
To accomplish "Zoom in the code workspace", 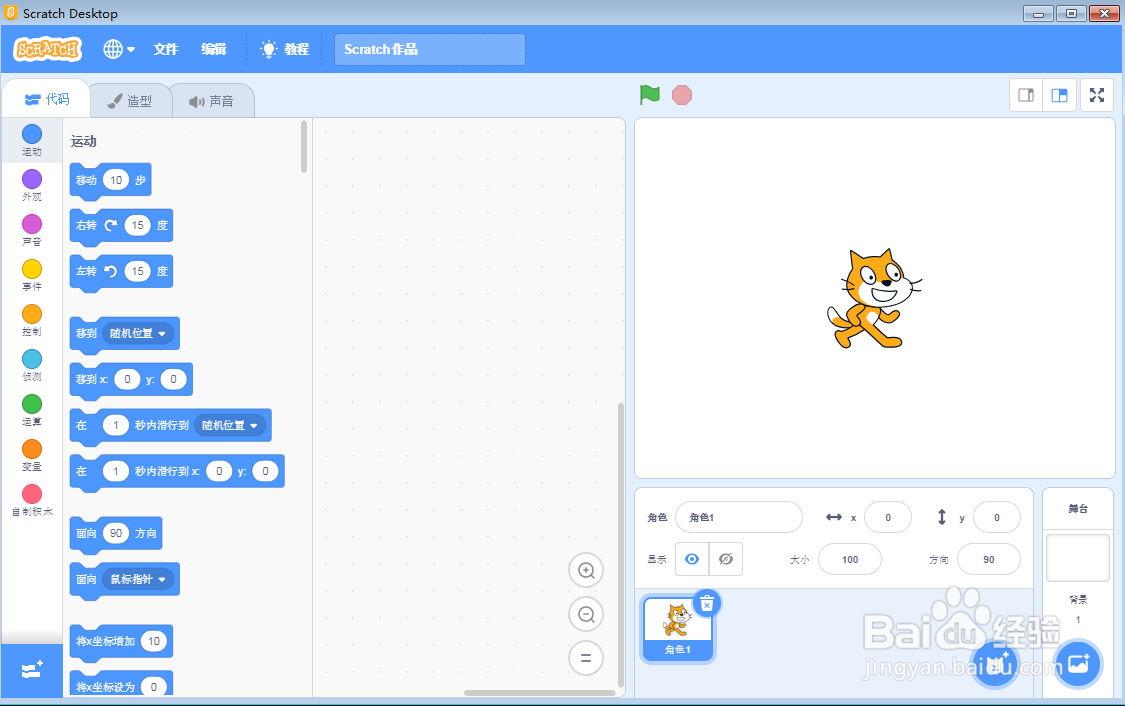I will 586,571.
